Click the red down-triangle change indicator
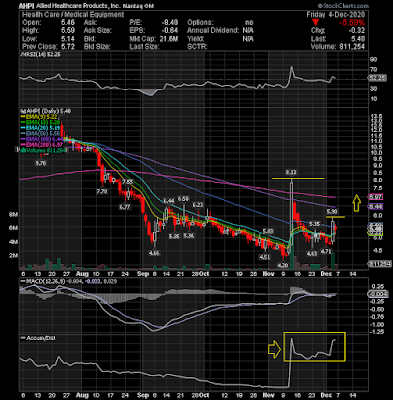Screen dimensions: 393x400 point(316,23)
